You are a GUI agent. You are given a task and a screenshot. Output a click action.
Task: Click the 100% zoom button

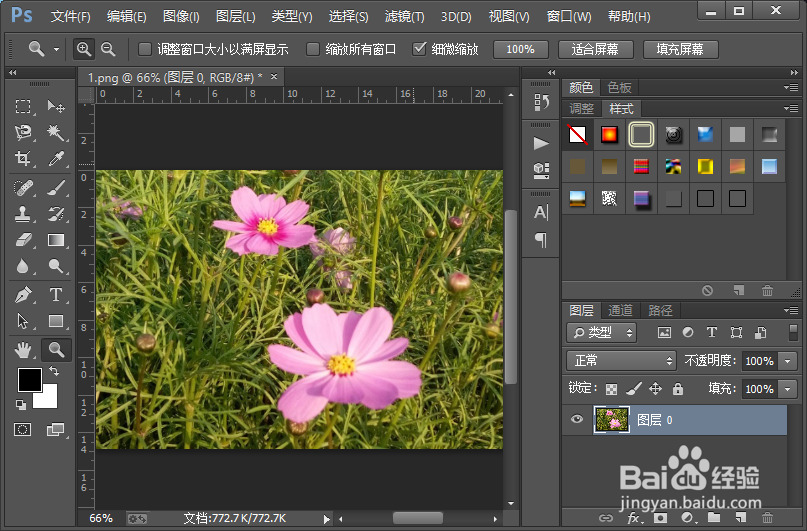click(520, 49)
